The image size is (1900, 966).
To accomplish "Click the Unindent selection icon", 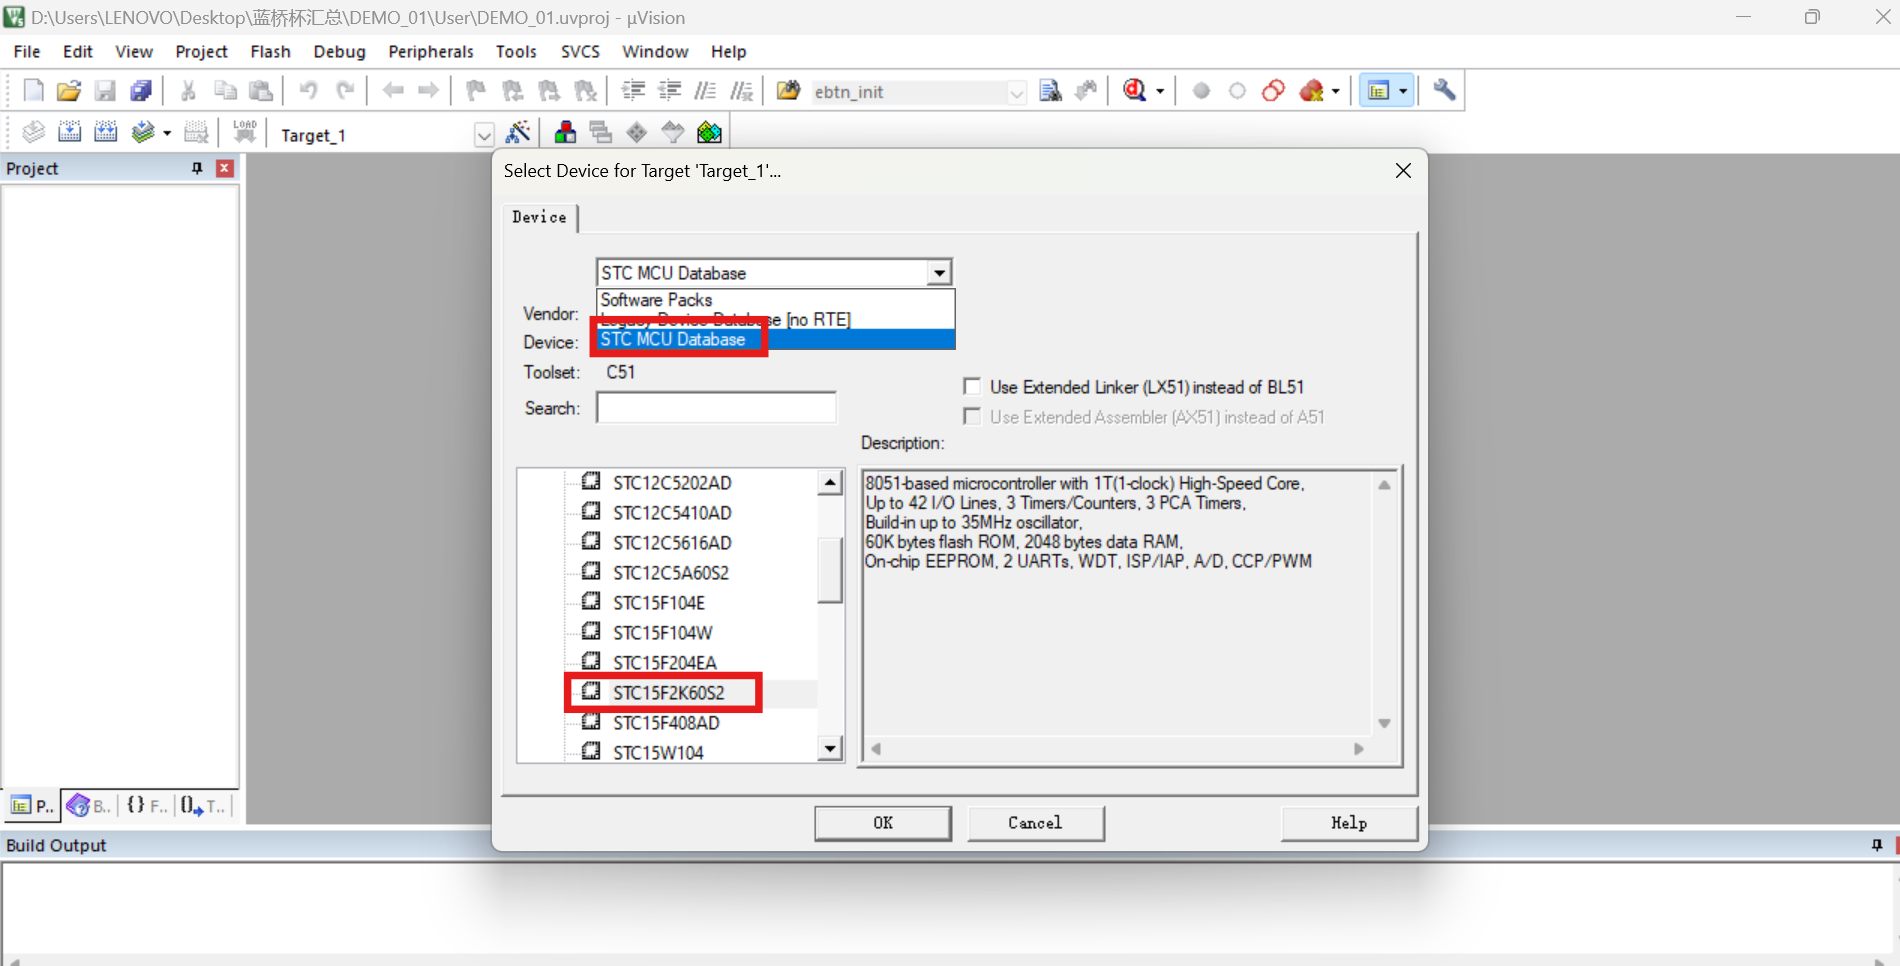I will pos(669,91).
